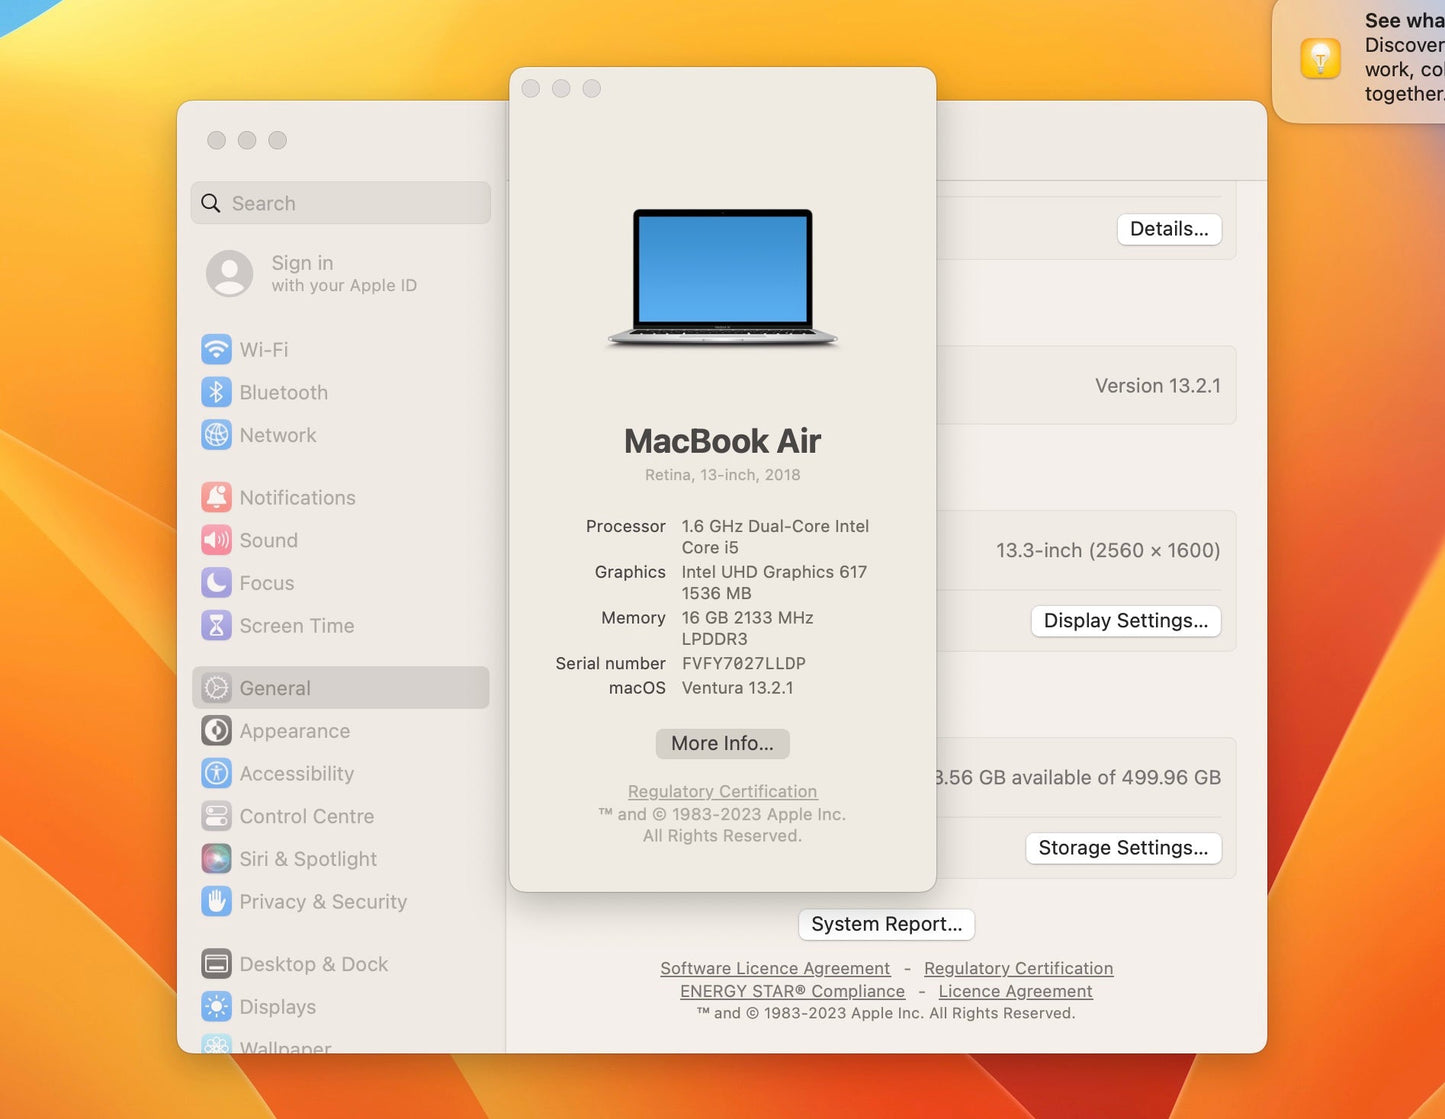Image resolution: width=1445 pixels, height=1119 pixels.
Task: Open the Appearance icon
Action: click(216, 731)
